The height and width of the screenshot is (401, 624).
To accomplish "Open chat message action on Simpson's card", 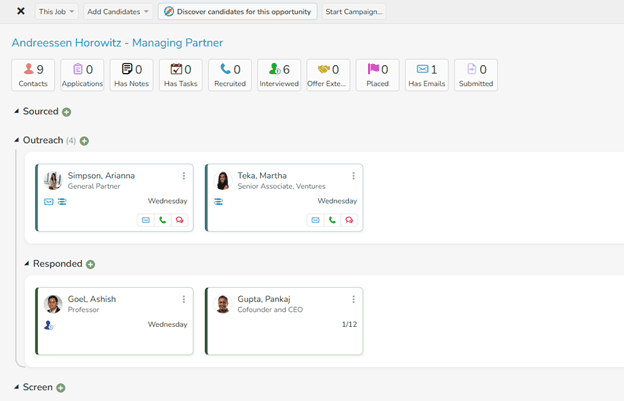I will pyautogui.click(x=179, y=220).
